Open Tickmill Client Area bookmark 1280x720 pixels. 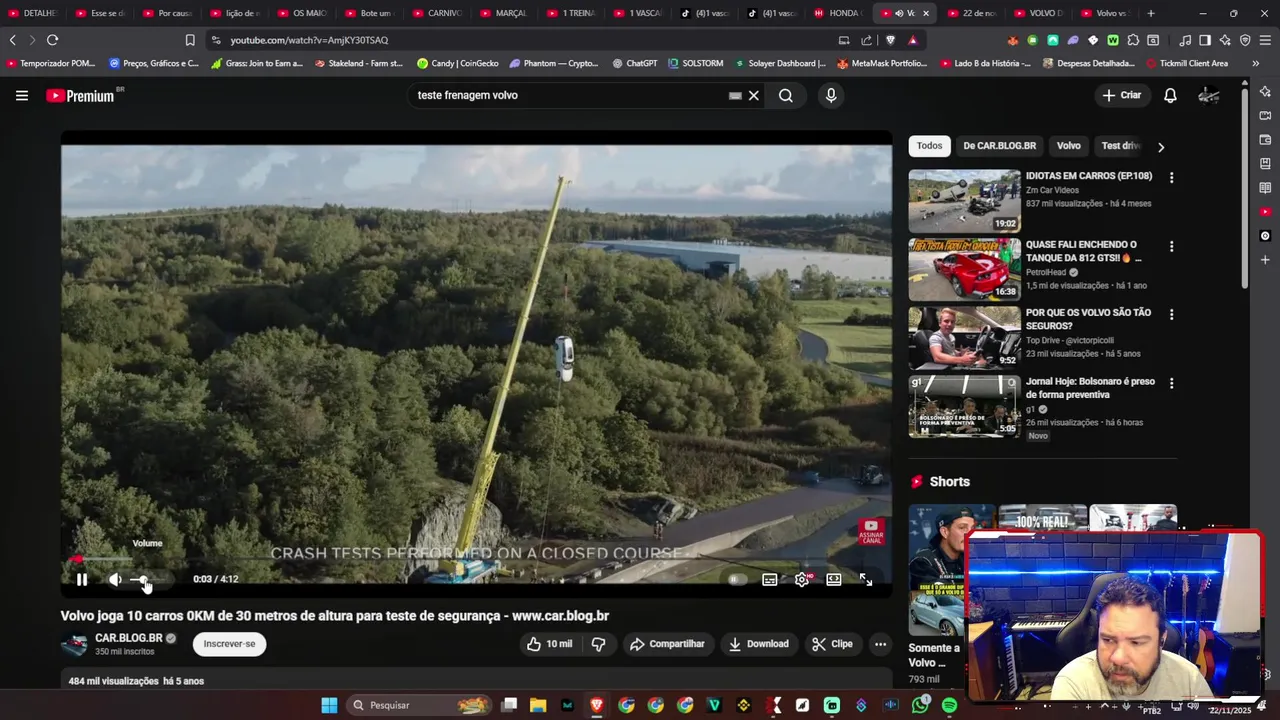1186,63
